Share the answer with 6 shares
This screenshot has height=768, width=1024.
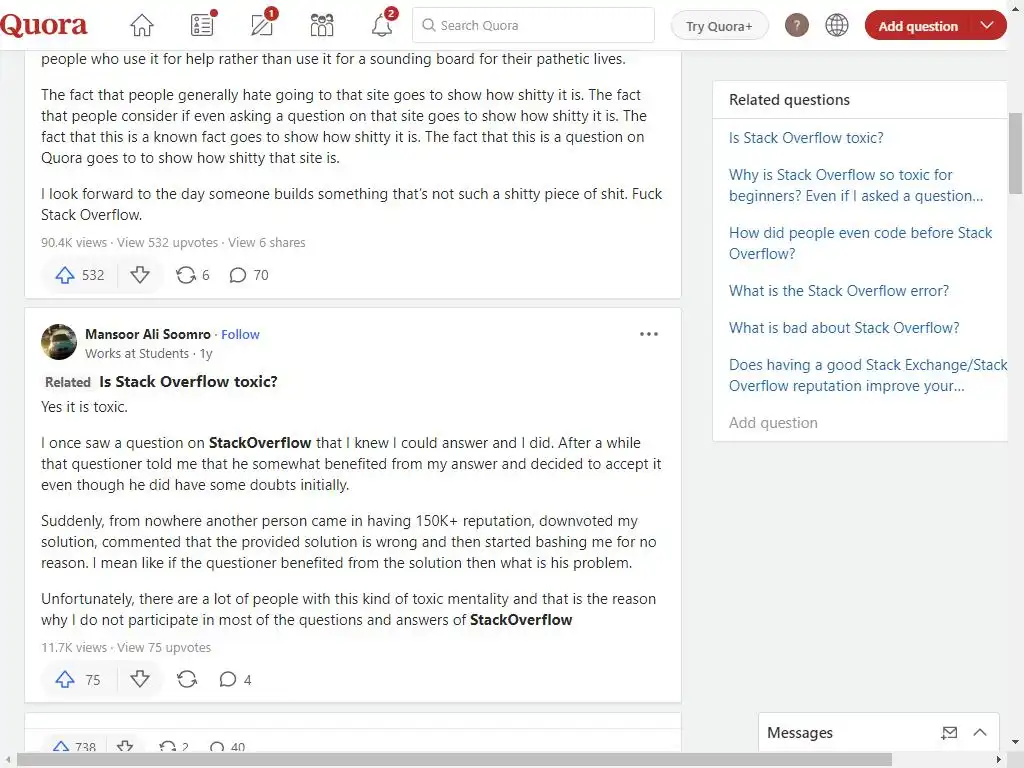pyautogui.click(x=192, y=275)
